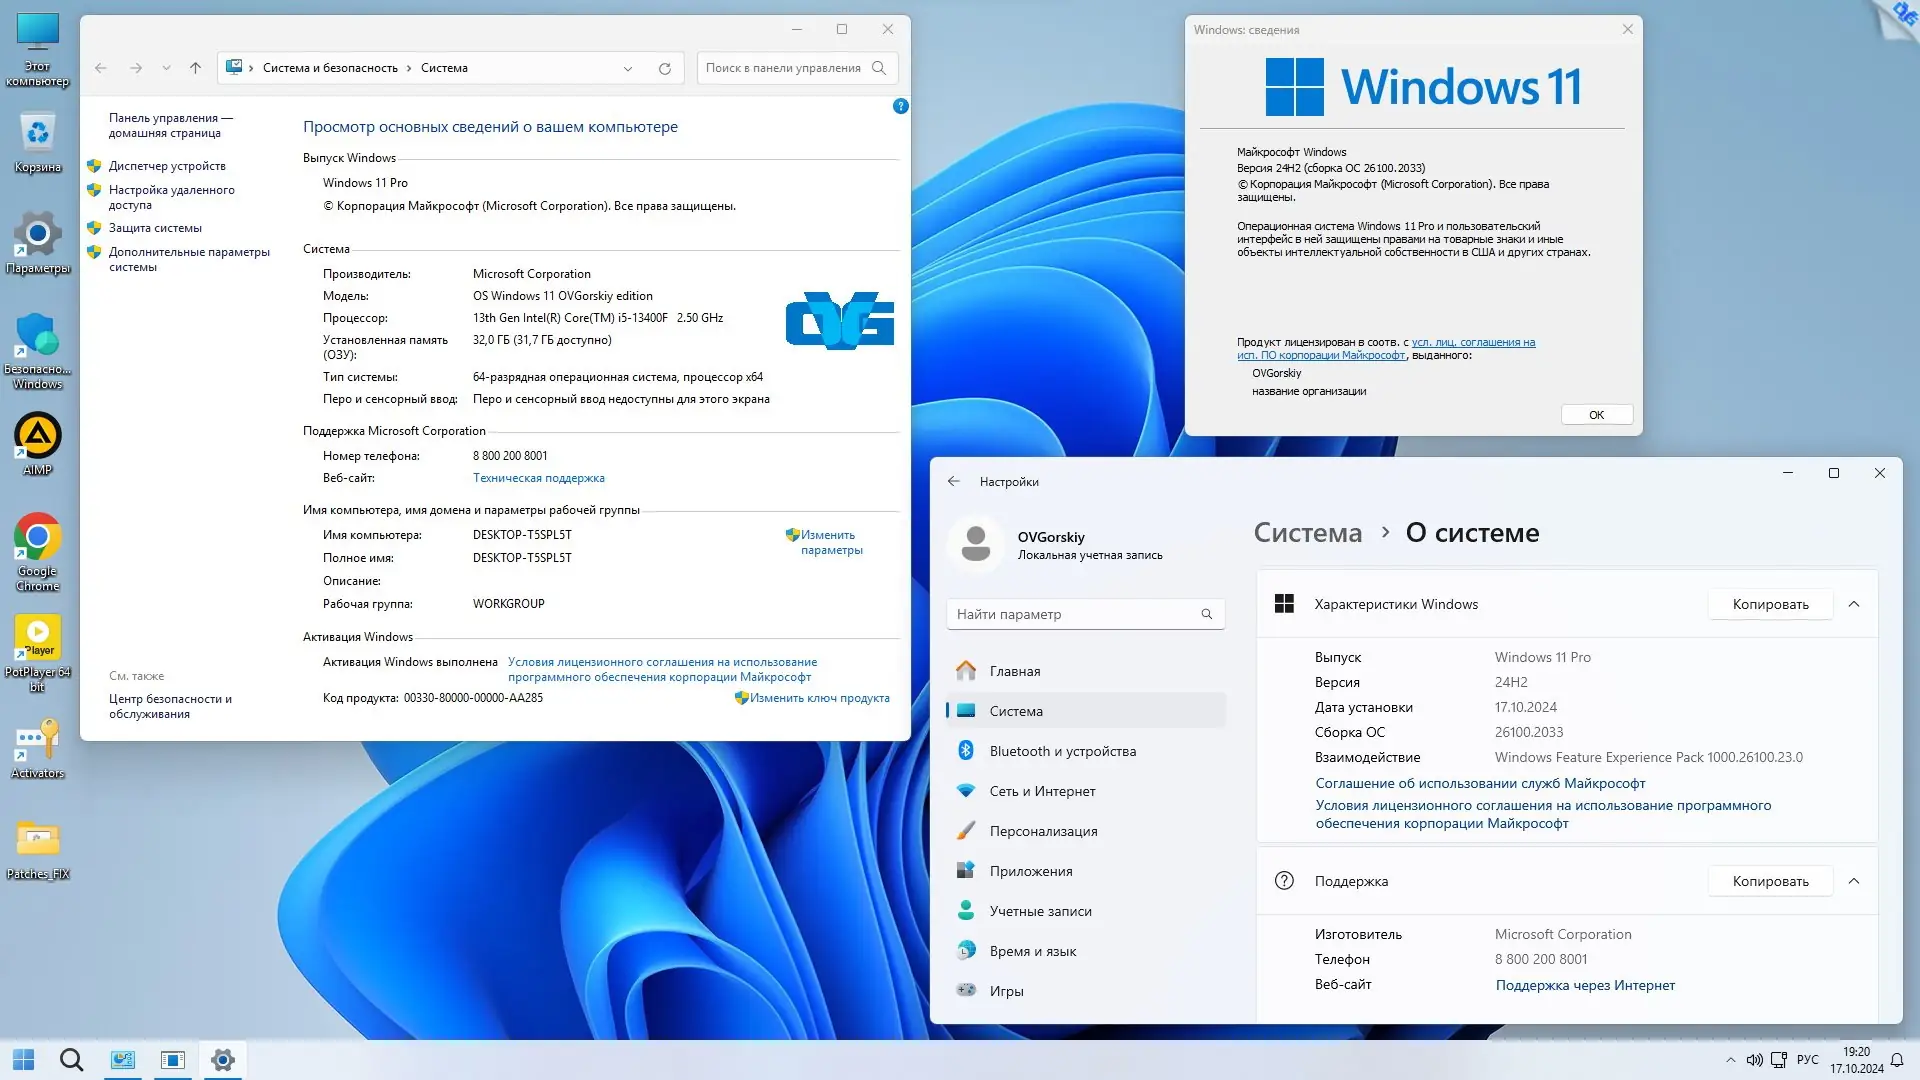This screenshot has height=1080, width=1920.
Task: Show hidden tray icons chevron
Action: pos(1731,1060)
